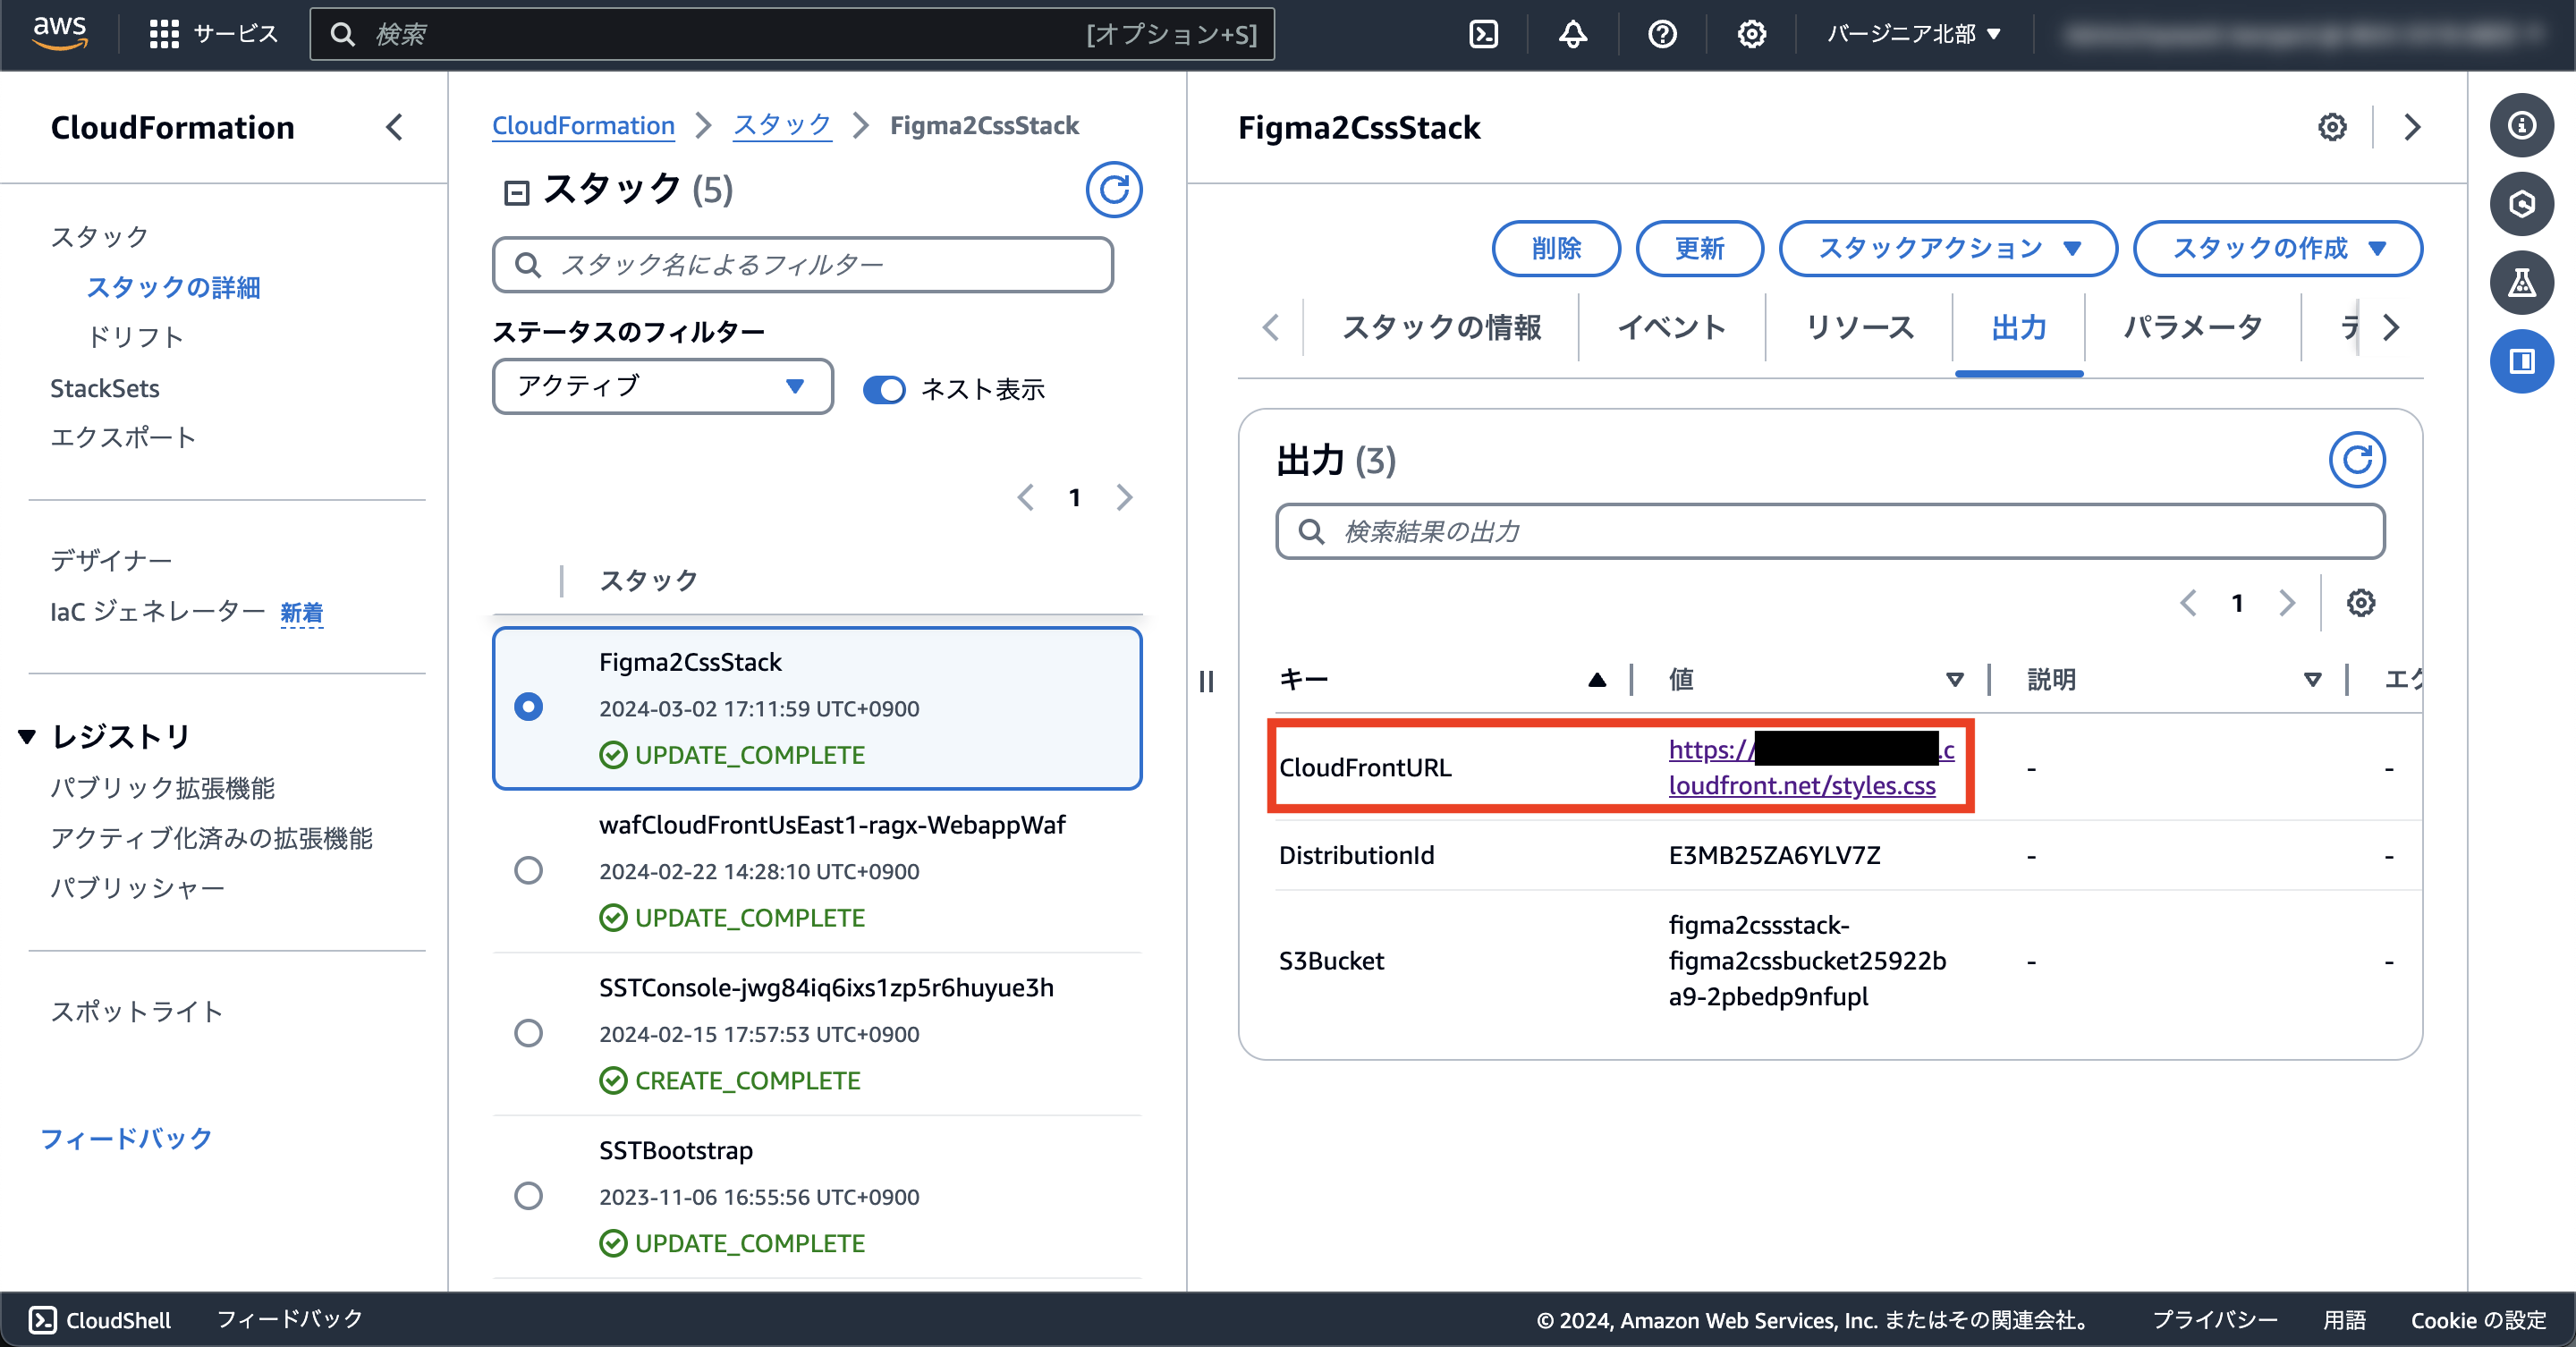Screen dimensions: 2576x1347
Task: Toggle the split panel icon on right rail
Action: click(2522, 361)
